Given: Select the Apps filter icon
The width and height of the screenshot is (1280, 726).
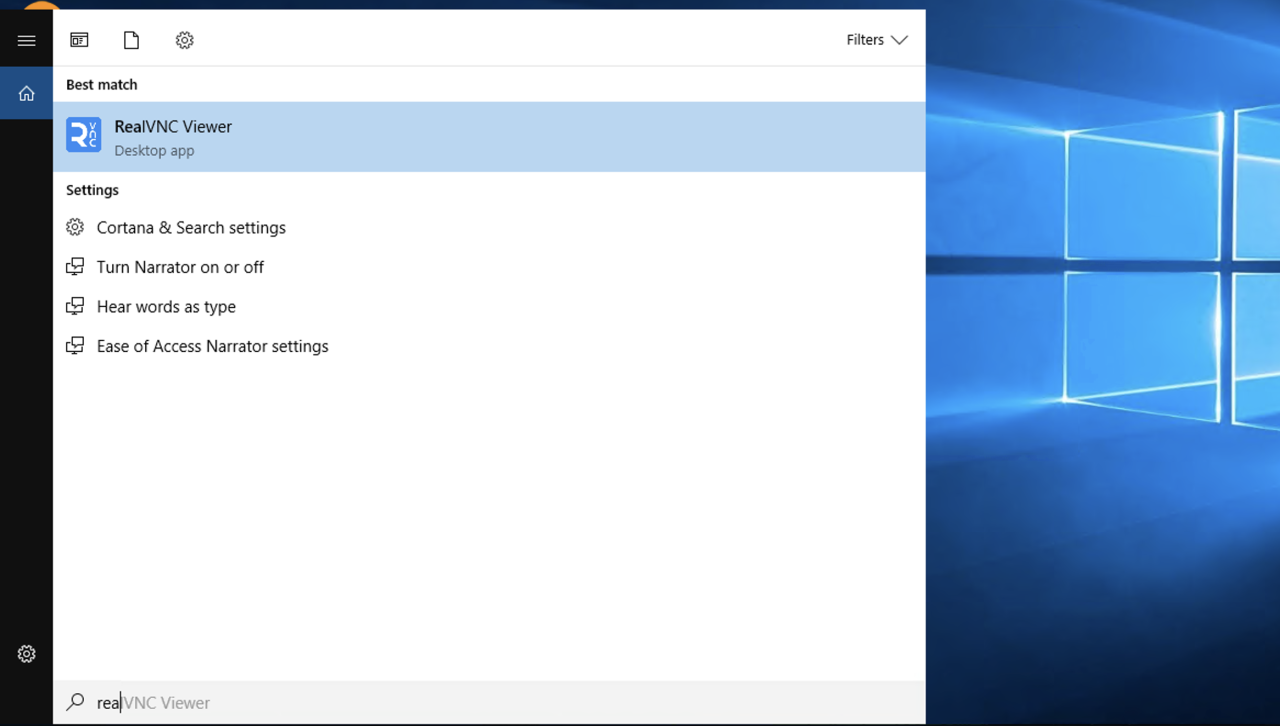Looking at the screenshot, I should click(79, 40).
